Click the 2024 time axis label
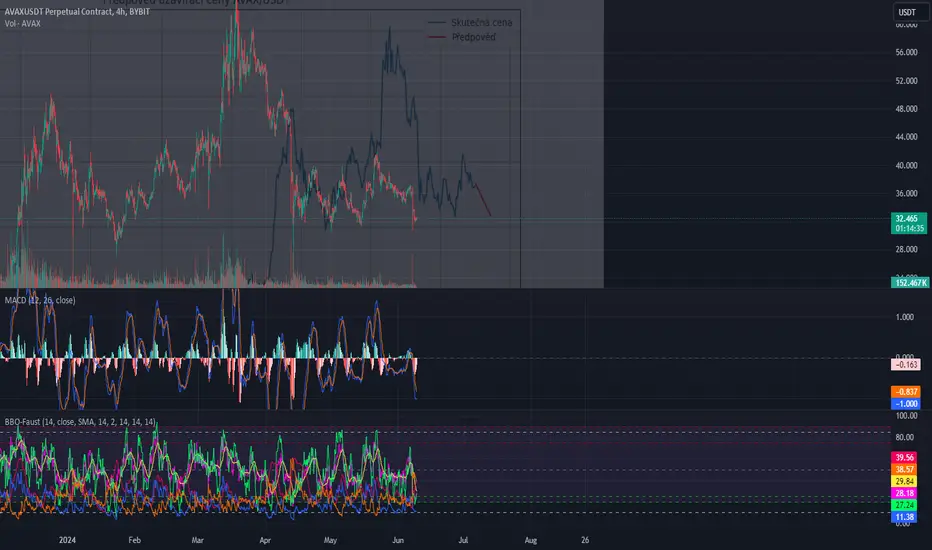This screenshot has width=932, height=550. click(67, 540)
